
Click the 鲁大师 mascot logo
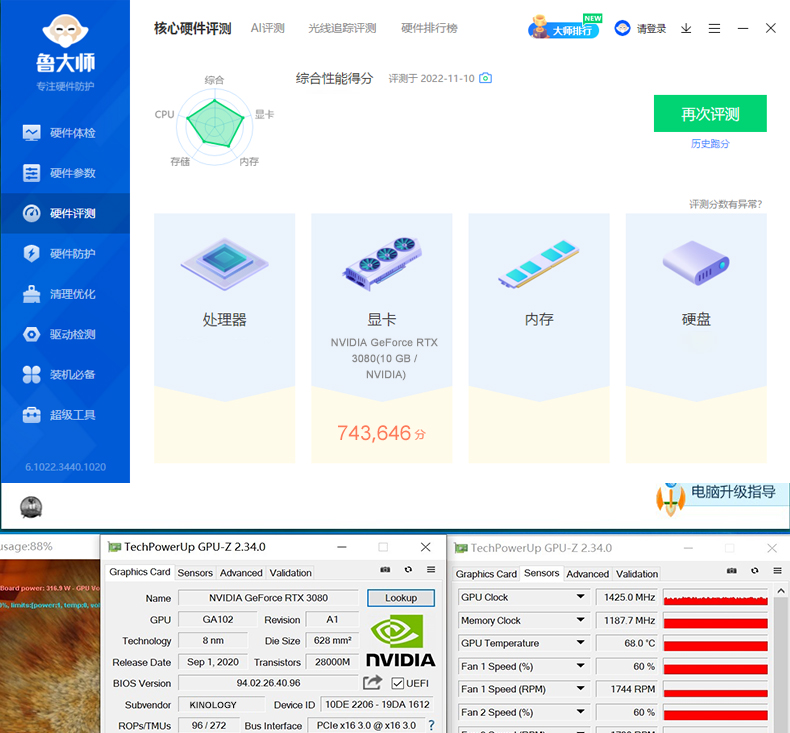[x=65, y=30]
